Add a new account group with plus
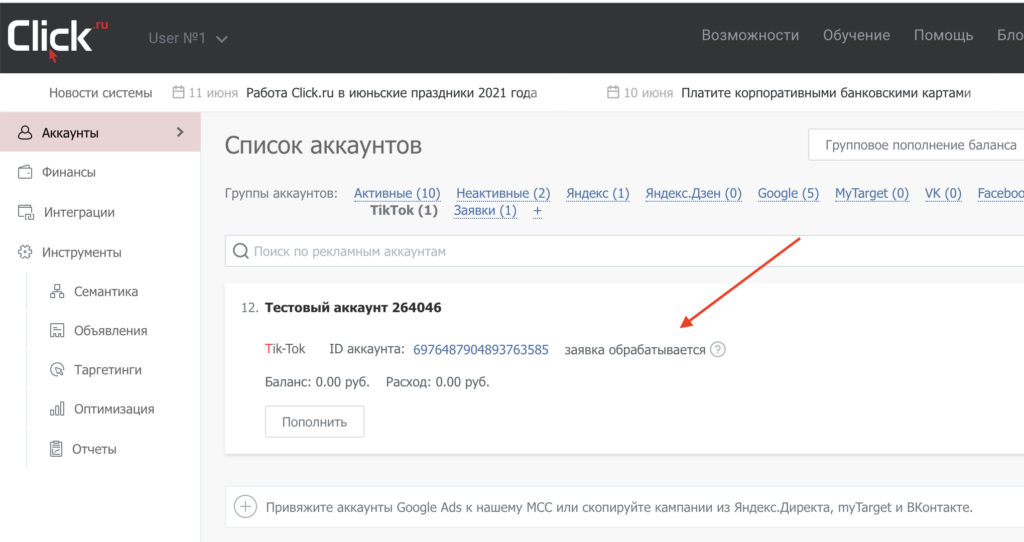Image resolution: width=1024 pixels, height=542 pixels. [537, 211]
